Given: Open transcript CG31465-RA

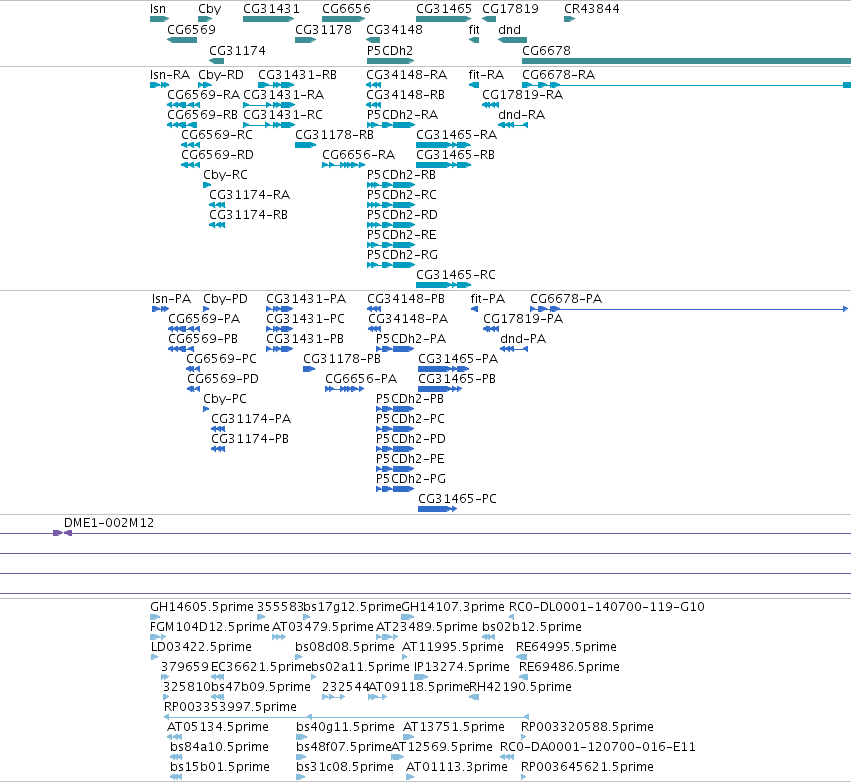Looking at the screenshot, I should [443, 145].
